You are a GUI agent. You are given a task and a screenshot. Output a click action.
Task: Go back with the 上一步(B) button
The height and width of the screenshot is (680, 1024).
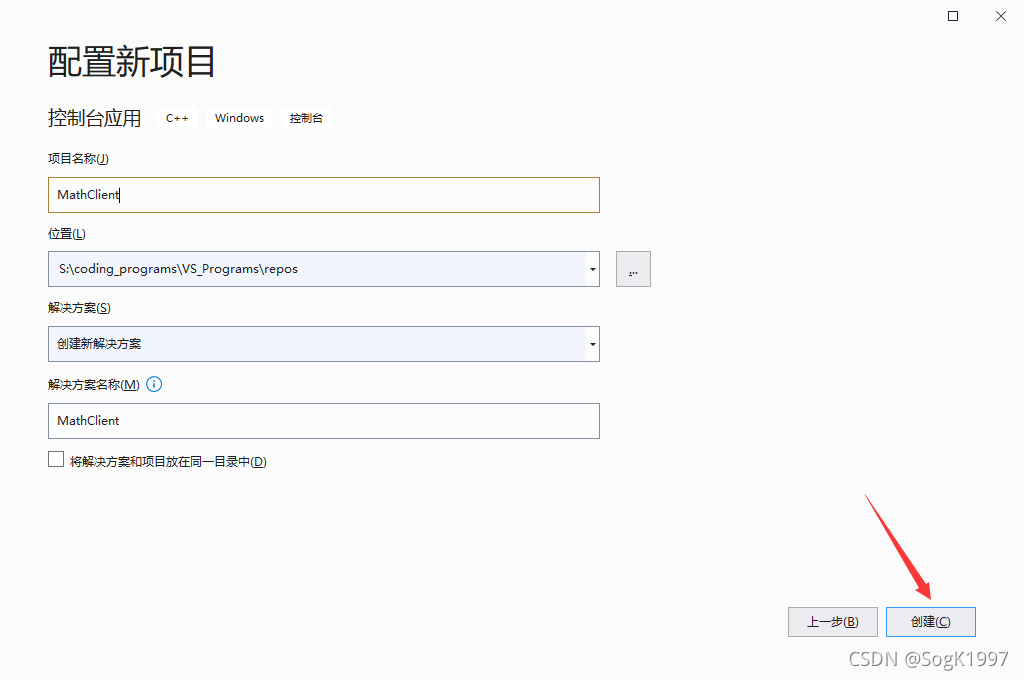(833, 622)
